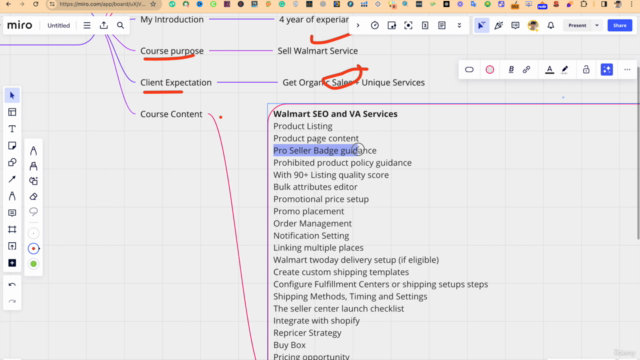Viewport: 640px width, 360px height.
Task: Select the Course purpose node
Action: [x=172, y=51]
